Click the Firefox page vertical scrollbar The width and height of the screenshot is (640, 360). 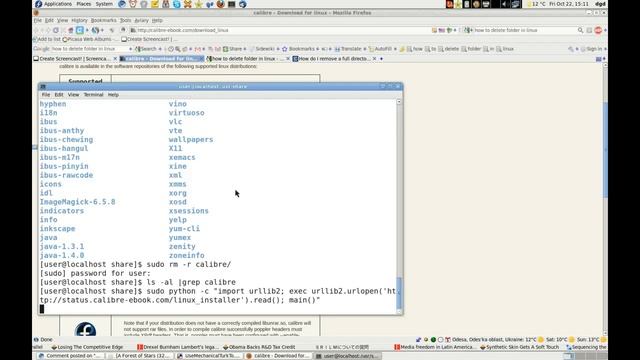605,199
